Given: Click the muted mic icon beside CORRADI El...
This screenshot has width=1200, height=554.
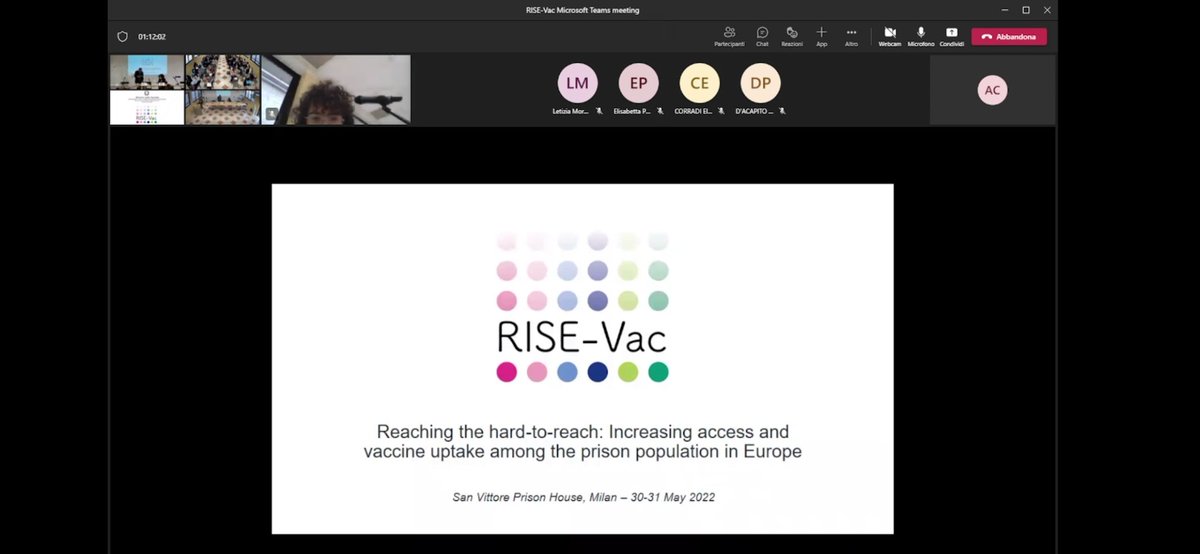Looking at the screenshot, I should [x=721, y=111].
